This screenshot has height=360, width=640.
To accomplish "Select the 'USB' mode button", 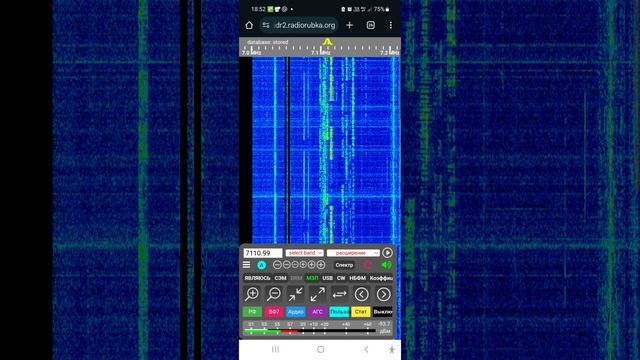I will (328, 278).
